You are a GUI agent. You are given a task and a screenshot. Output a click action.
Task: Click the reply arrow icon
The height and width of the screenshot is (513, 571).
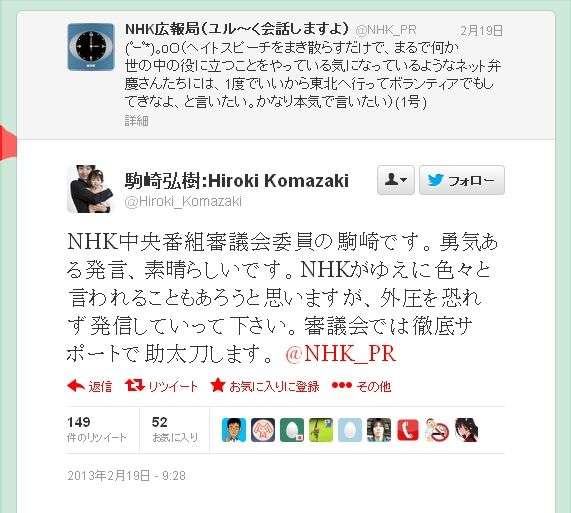coord(76,386)
